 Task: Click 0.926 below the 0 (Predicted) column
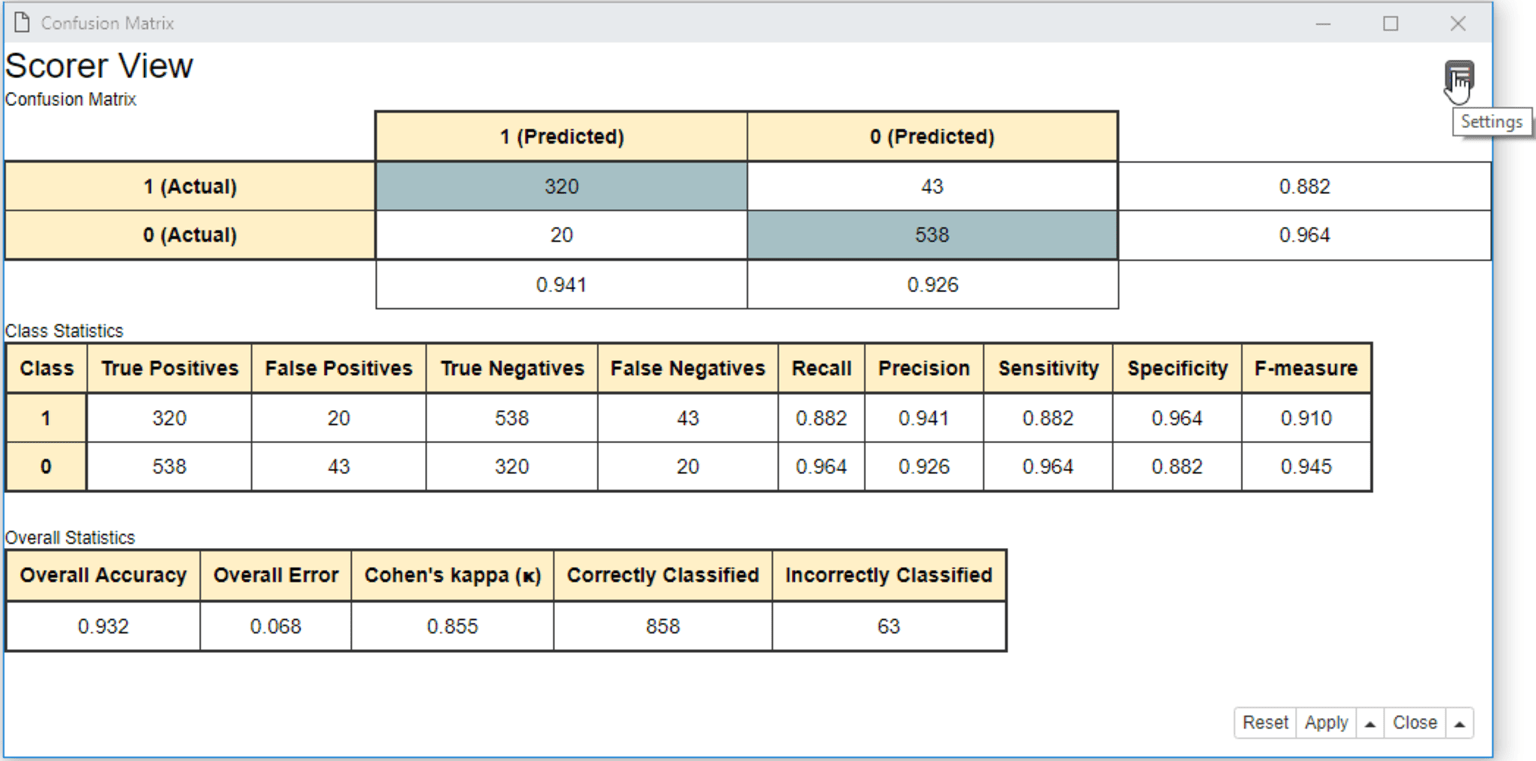coord(932,284)
